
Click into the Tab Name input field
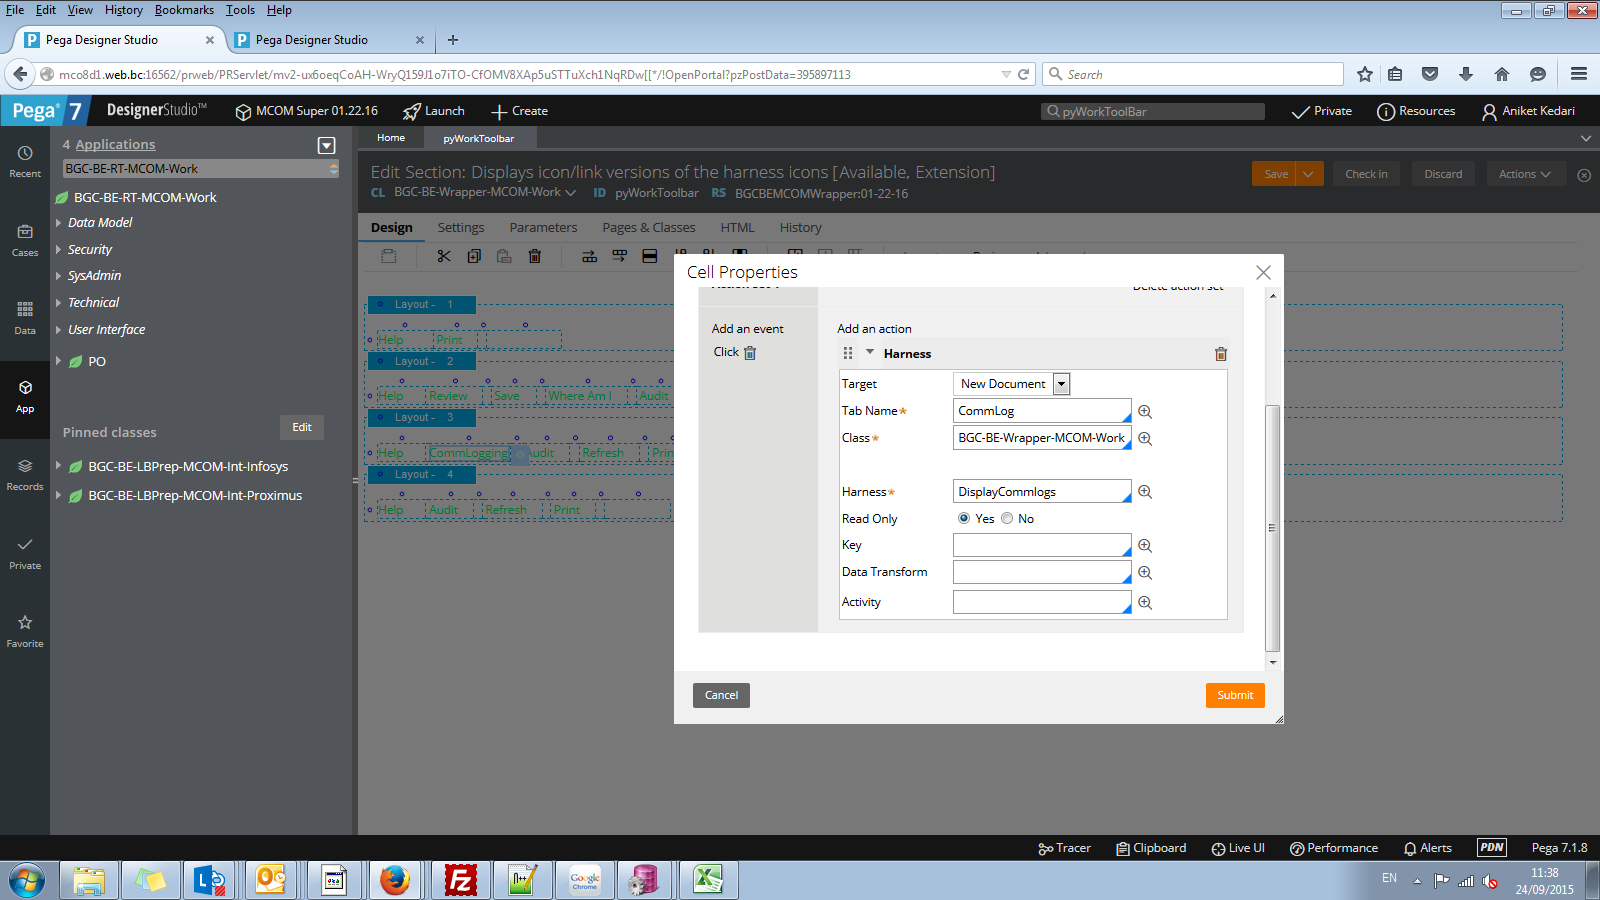point(1042,411)
